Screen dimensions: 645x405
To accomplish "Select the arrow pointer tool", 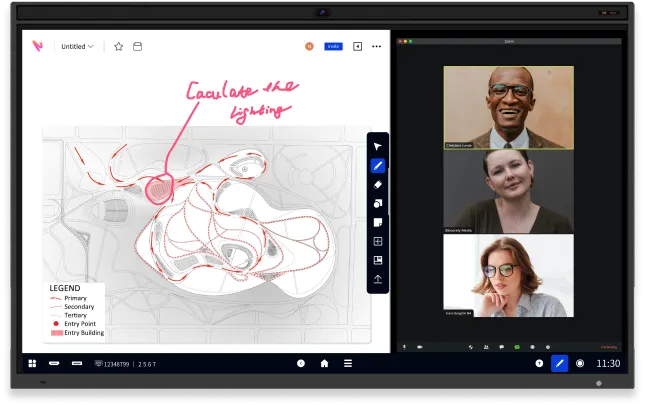I will pyautogui.click(x=377, y=146).
